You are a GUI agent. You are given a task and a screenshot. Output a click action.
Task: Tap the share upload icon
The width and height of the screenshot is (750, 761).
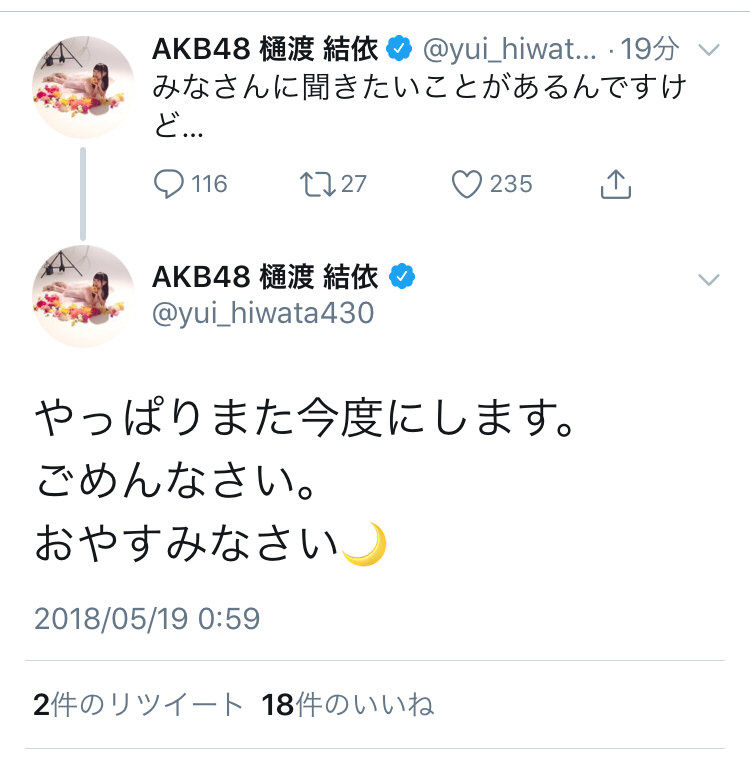616,184
